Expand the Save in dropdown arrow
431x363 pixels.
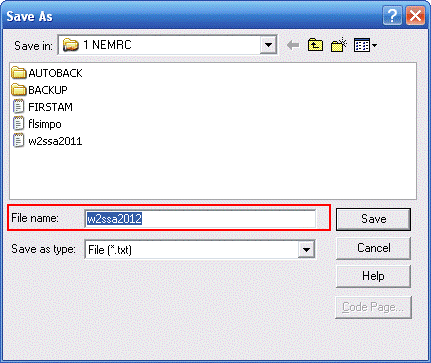(268, 45)
